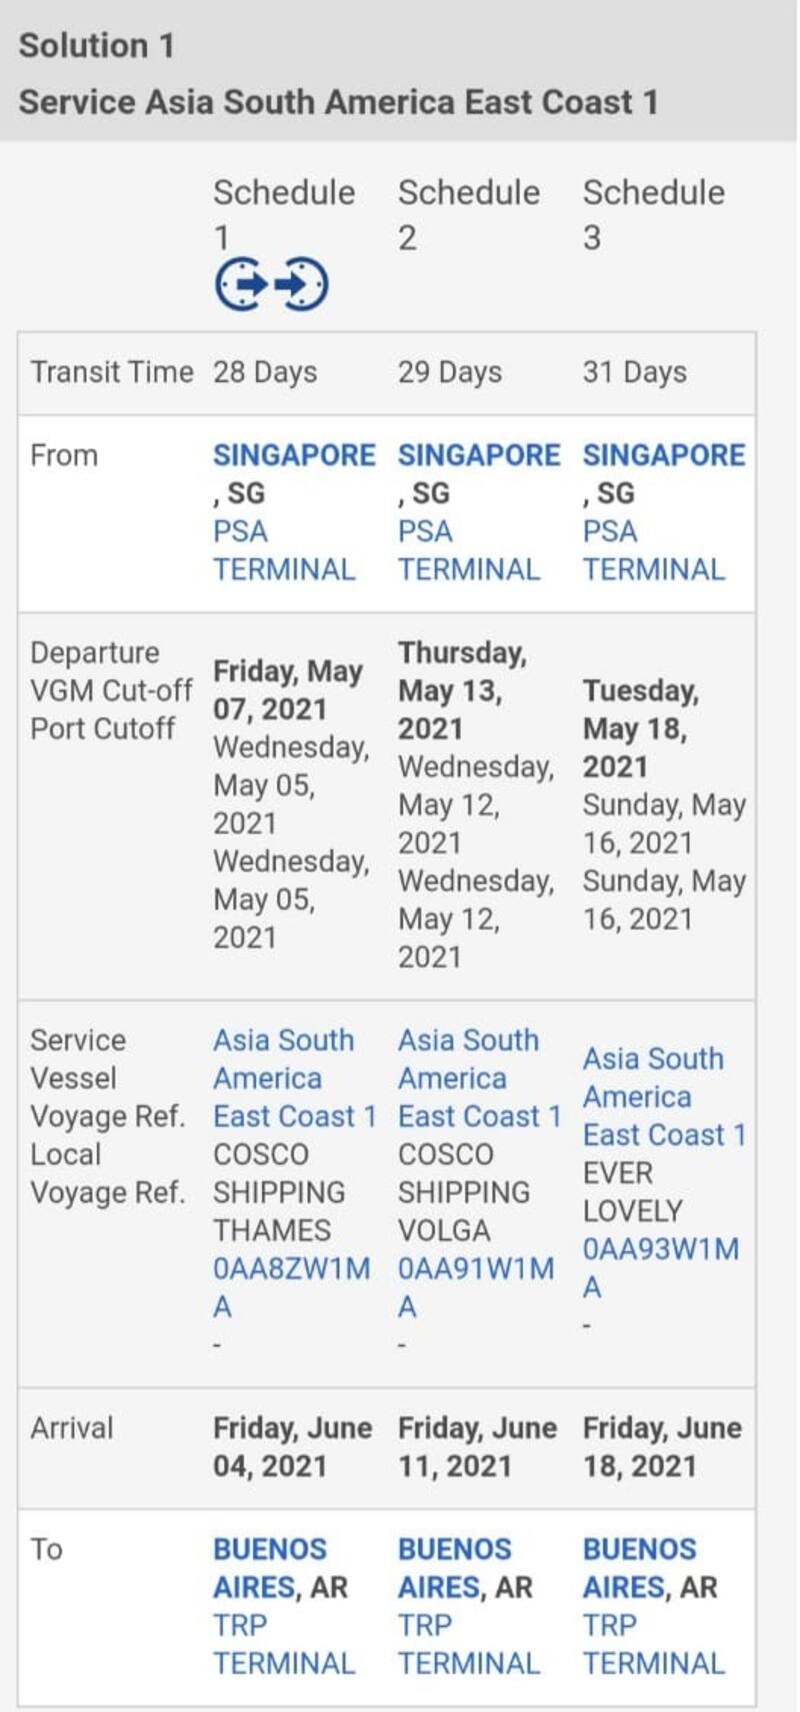Click the earliest departure clock icon
This screenshot has width=800, height=1712.
242,285
